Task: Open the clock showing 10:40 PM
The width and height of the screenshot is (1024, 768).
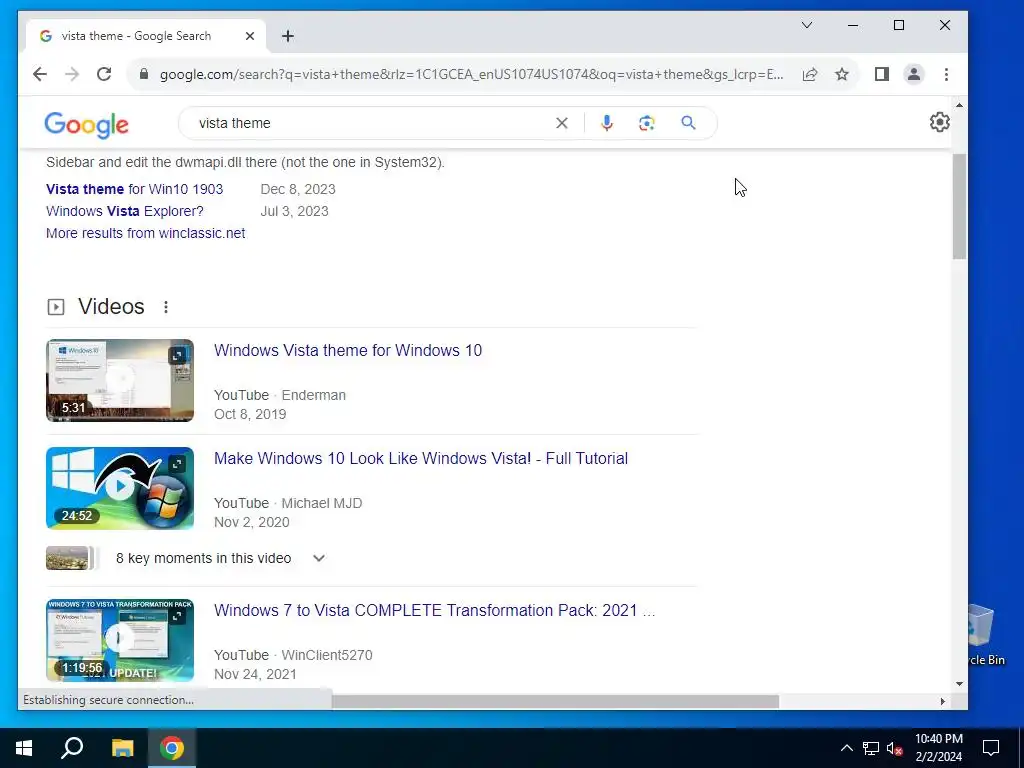Action: click(x=938, y=748)
